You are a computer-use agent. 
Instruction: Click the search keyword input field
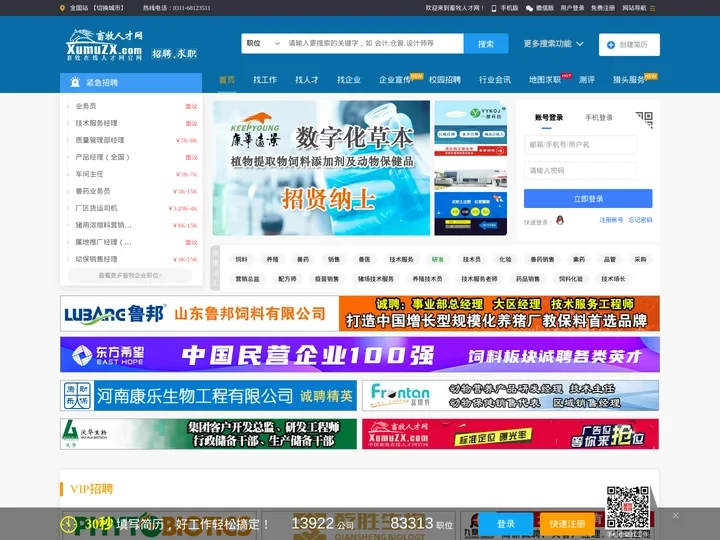click(373, 44)
